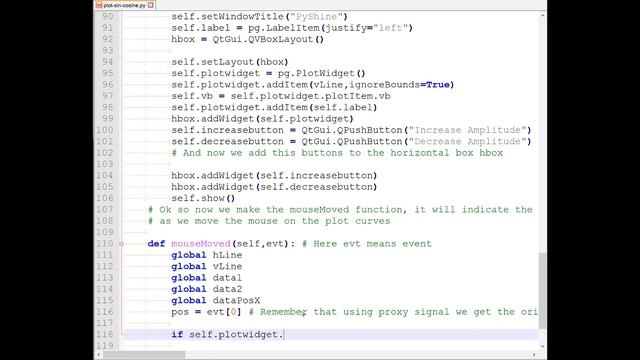640x360 pixels.
Task: Click line number 102 in the margin
Action: 104,153
